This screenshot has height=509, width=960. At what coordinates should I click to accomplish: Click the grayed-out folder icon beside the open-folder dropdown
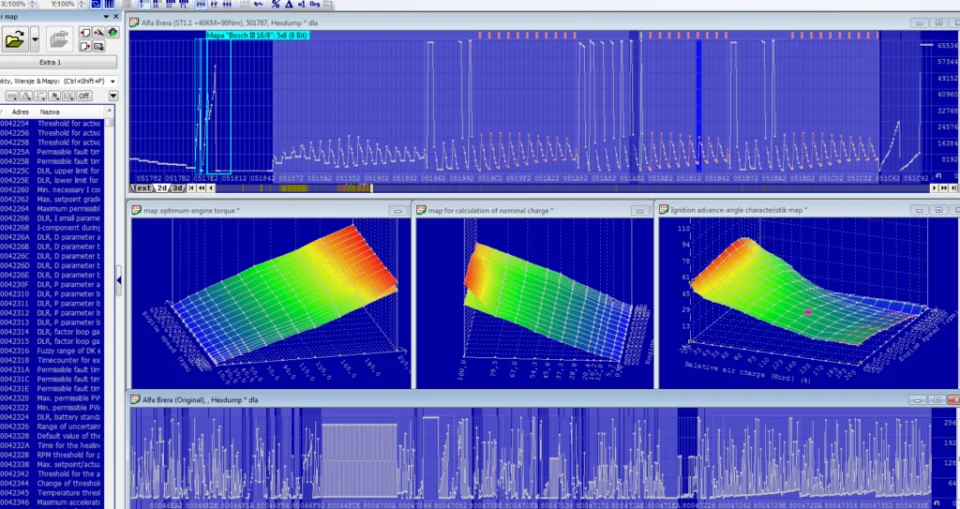(59, 40)
